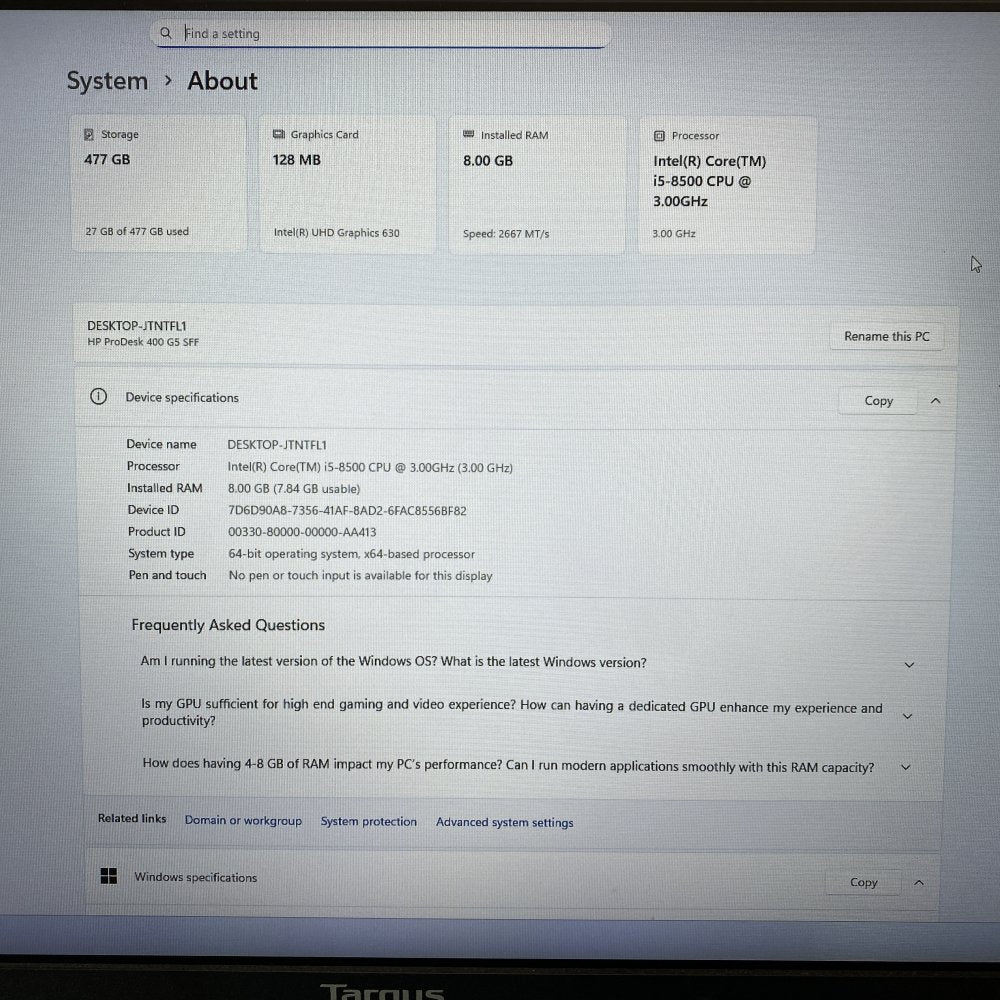Copy the Windows specifications

(863, 883)
